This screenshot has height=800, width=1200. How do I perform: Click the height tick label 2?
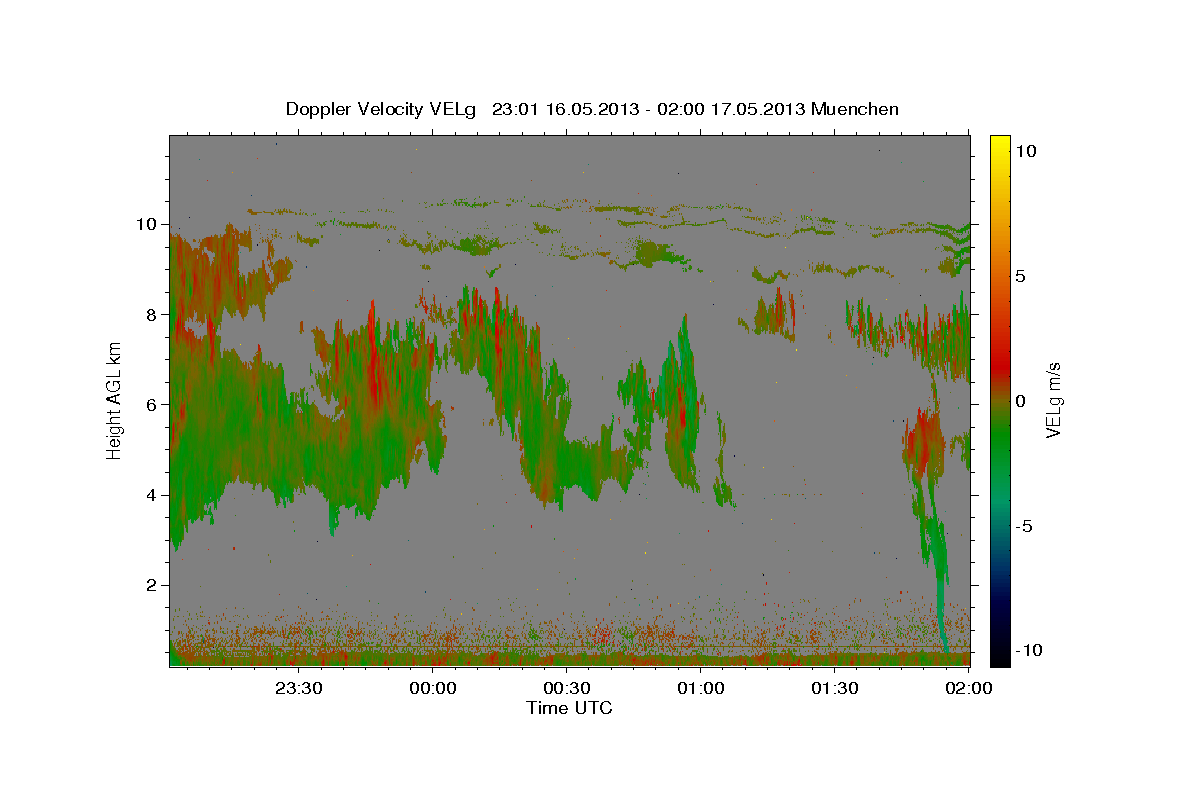click(x=154, y=585)
